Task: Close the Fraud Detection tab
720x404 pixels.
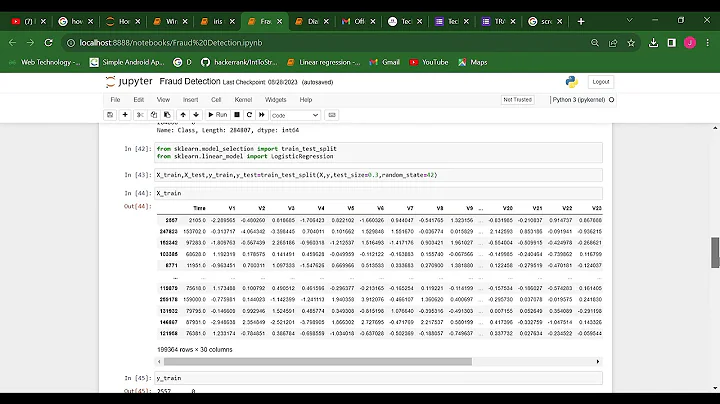Action: point(279,22)
